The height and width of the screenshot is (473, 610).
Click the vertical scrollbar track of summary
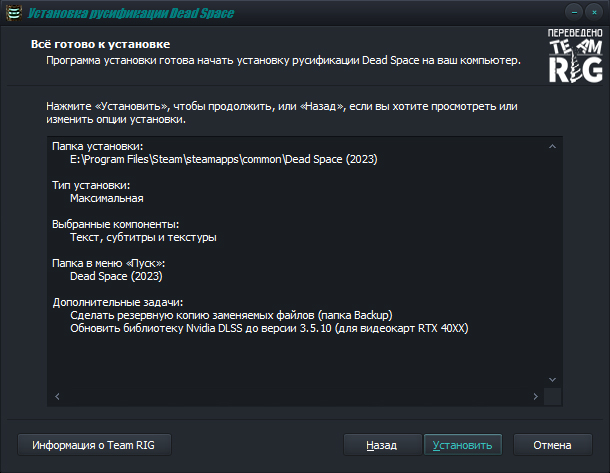tap(550, 260)
